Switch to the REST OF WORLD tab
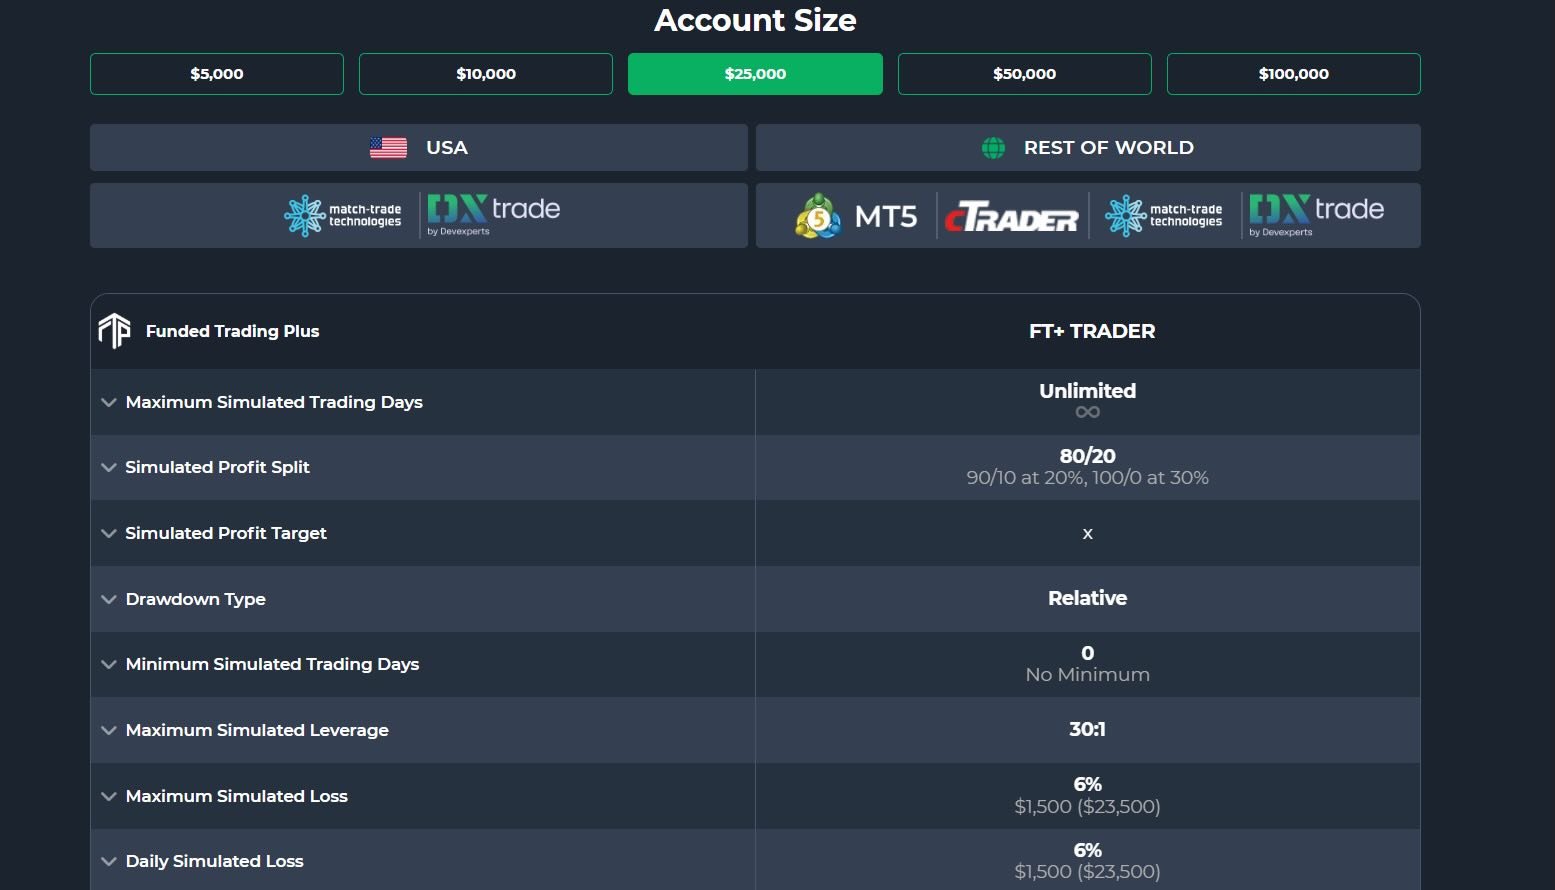 pos(1088,147)
